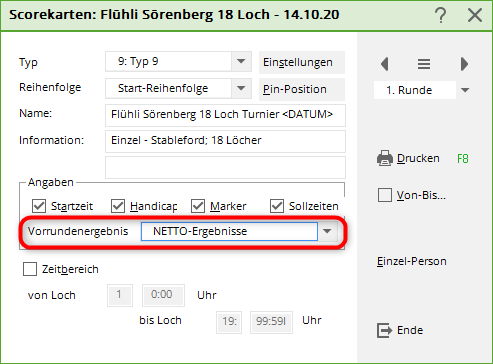Go to previous round with left arrow
Image resolution: width=493 pixels, height=364 pixels.
[385, 64]
